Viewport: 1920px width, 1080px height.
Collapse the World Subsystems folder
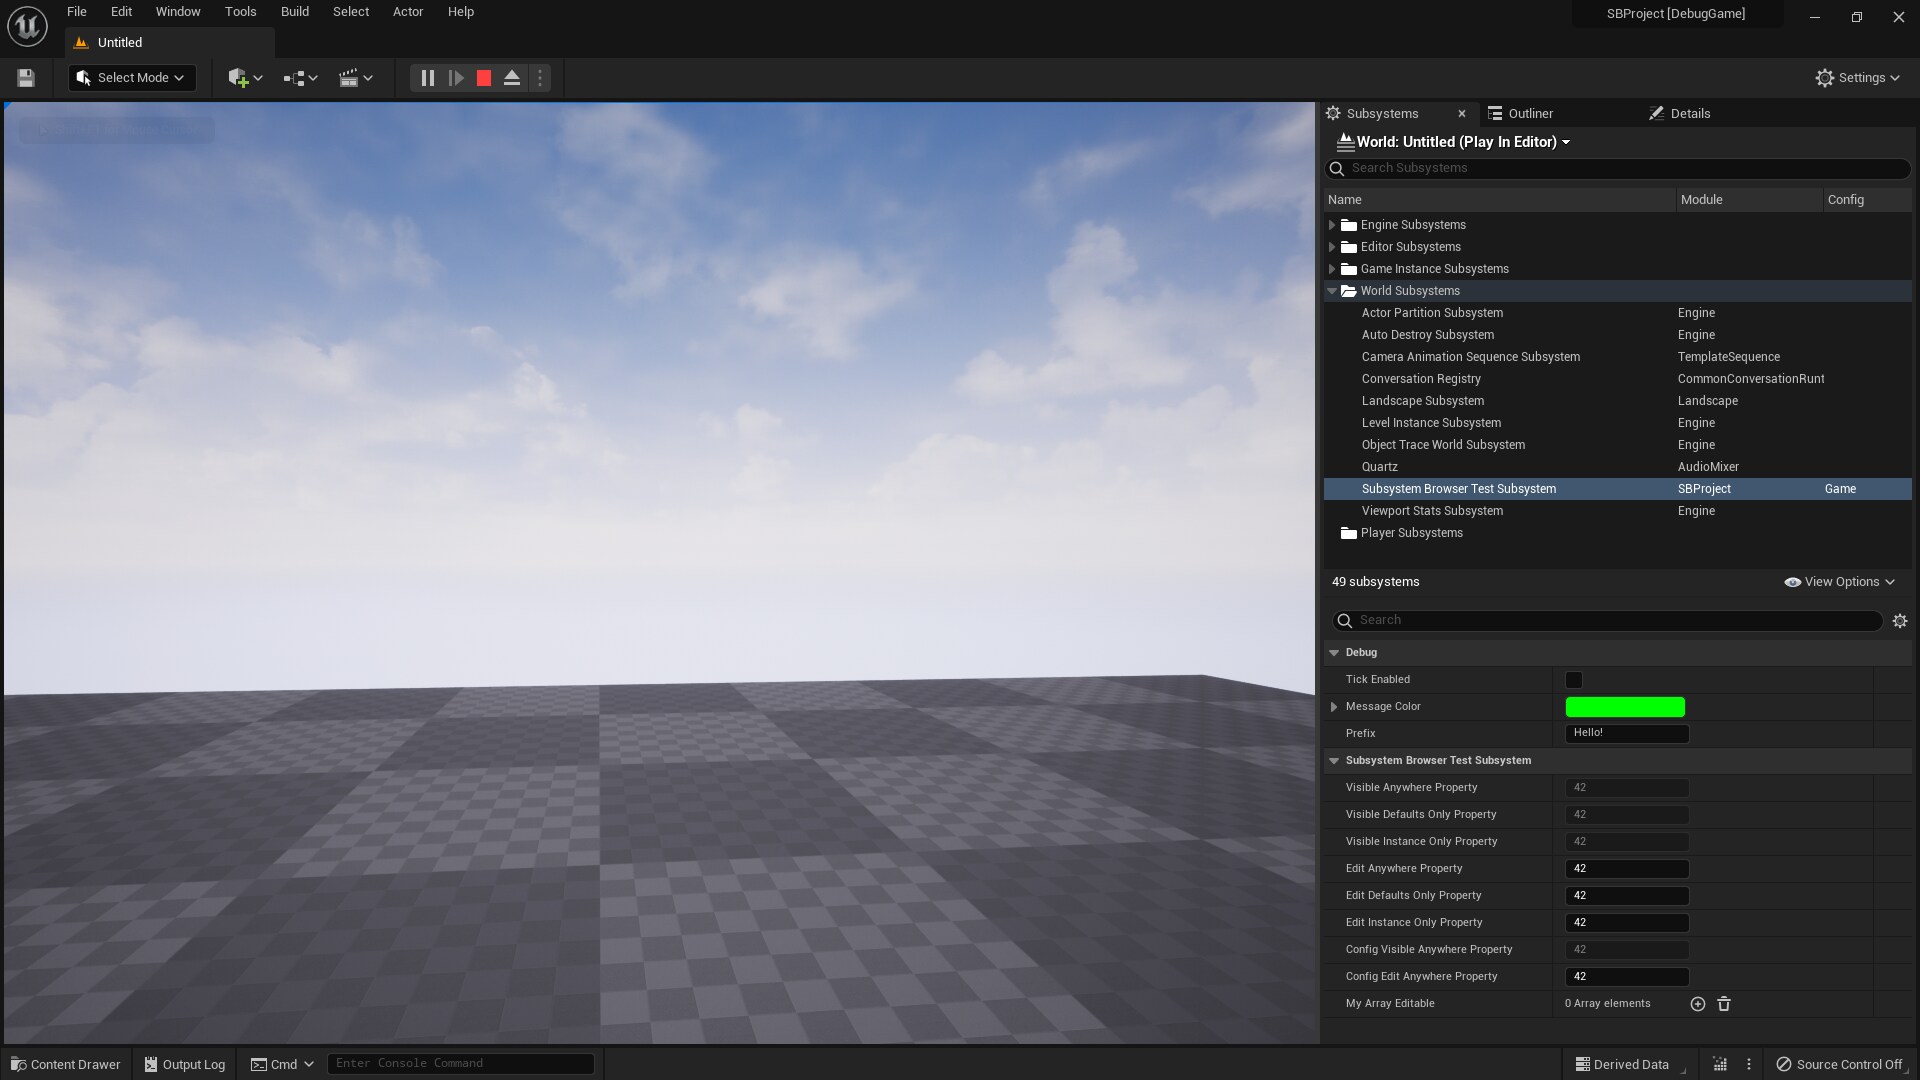1332,291
